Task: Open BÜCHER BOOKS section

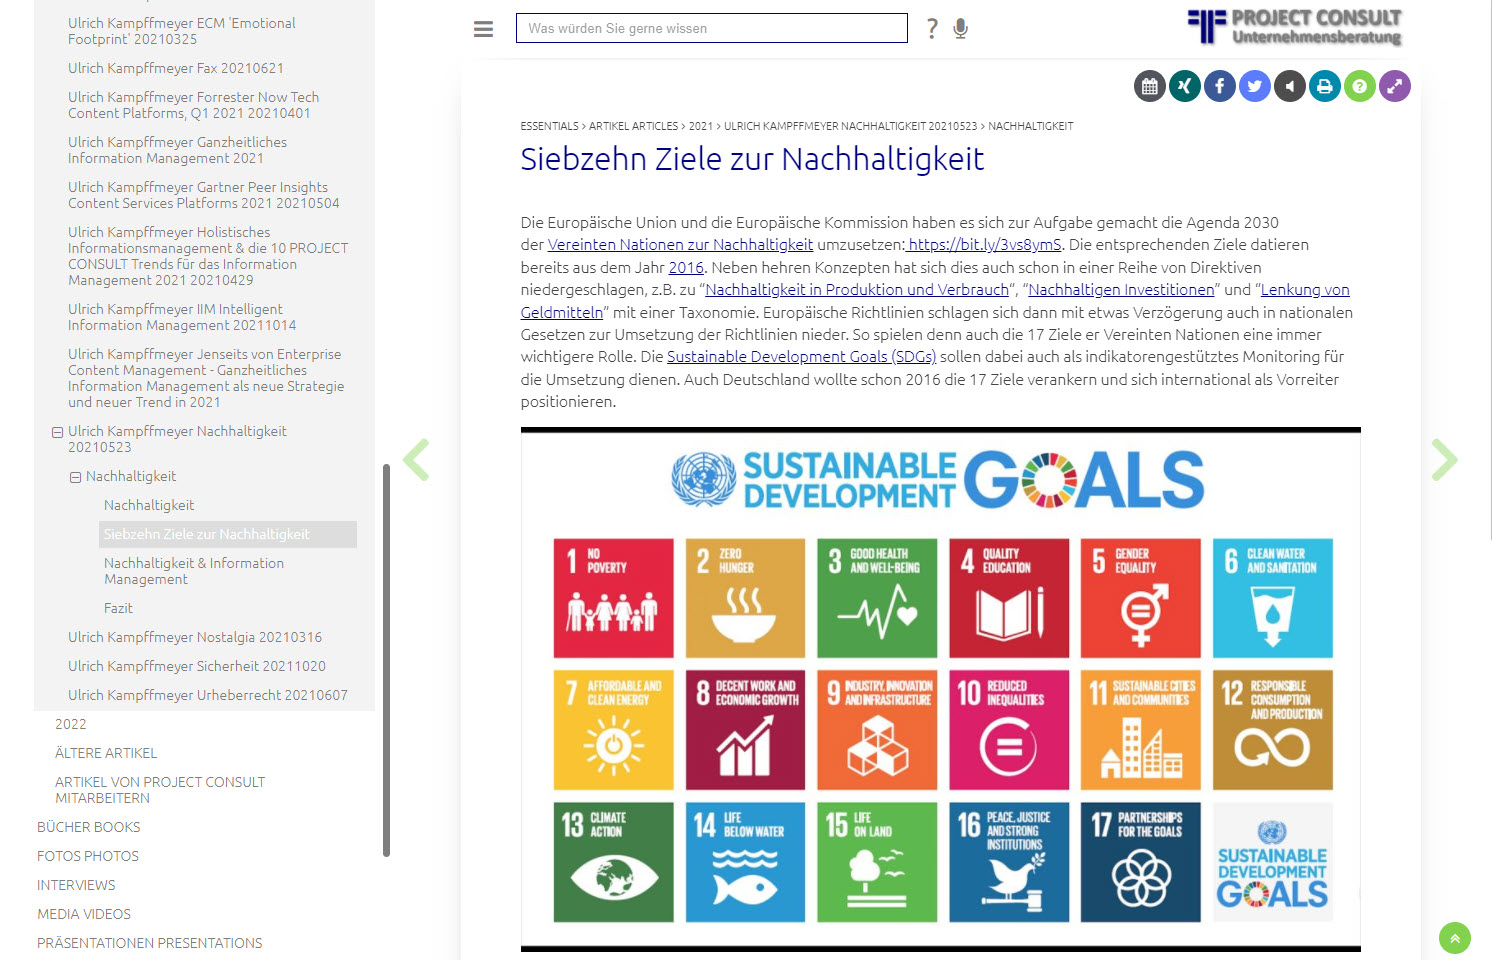Action: [x=89, y=827]
